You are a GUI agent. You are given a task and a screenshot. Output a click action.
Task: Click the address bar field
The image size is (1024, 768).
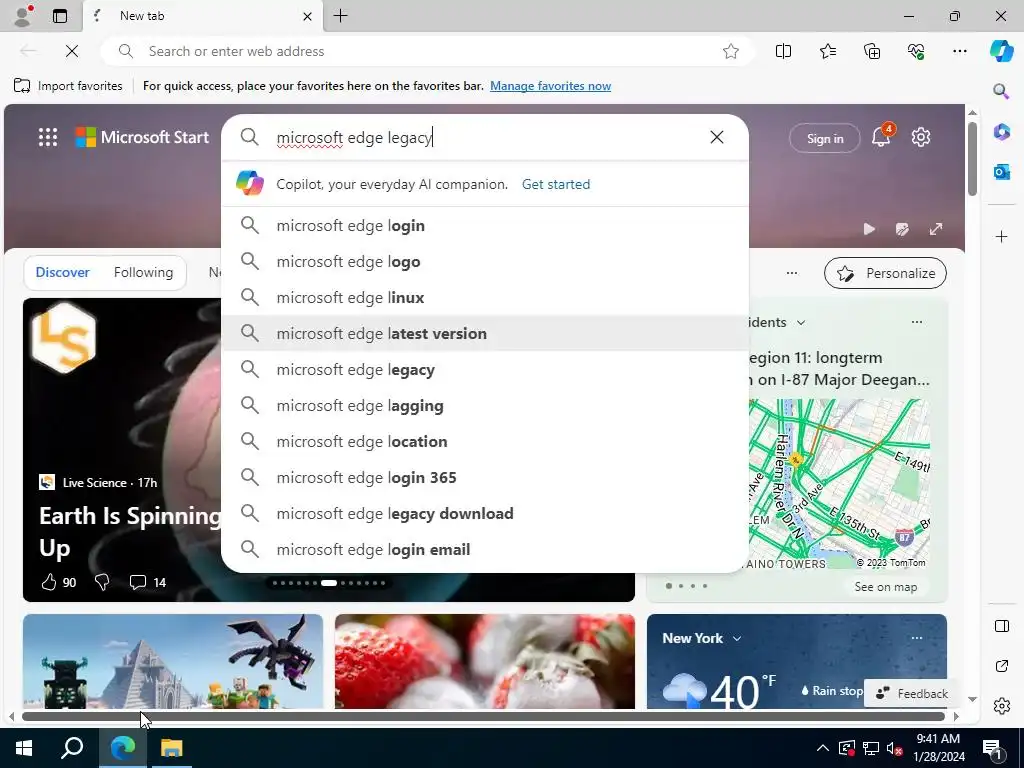click(x=428, y=51)
